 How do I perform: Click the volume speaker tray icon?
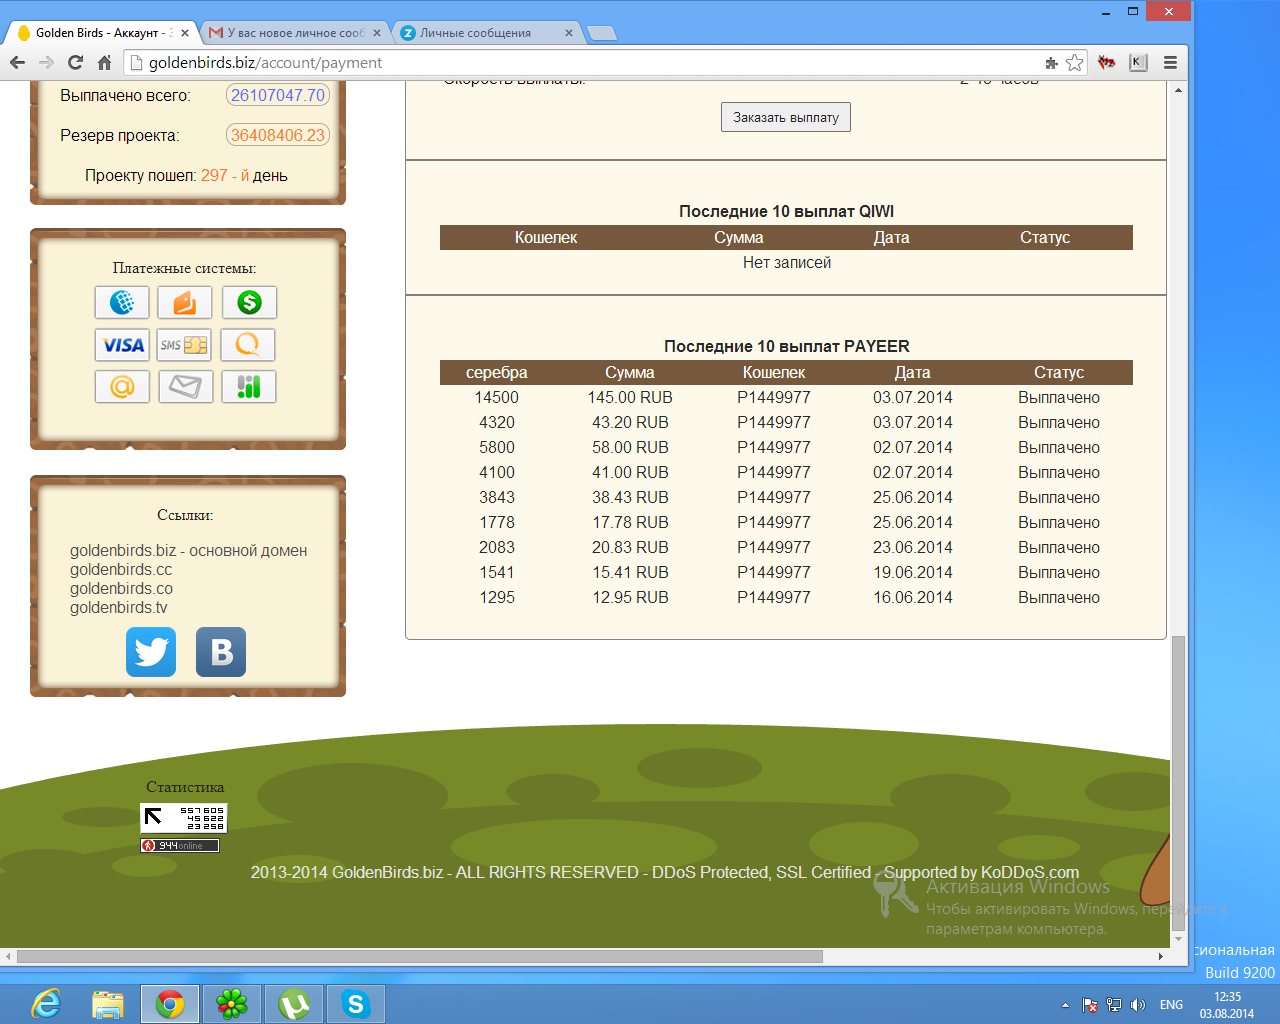coord(1137,1005)
